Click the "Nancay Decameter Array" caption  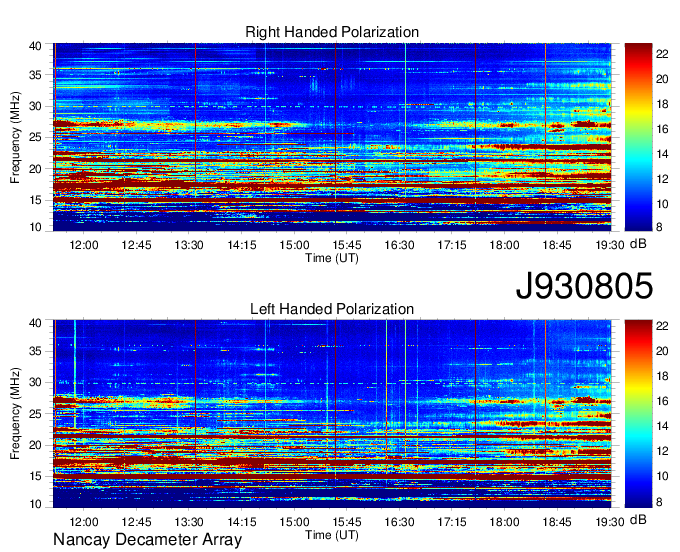point(147,539)
